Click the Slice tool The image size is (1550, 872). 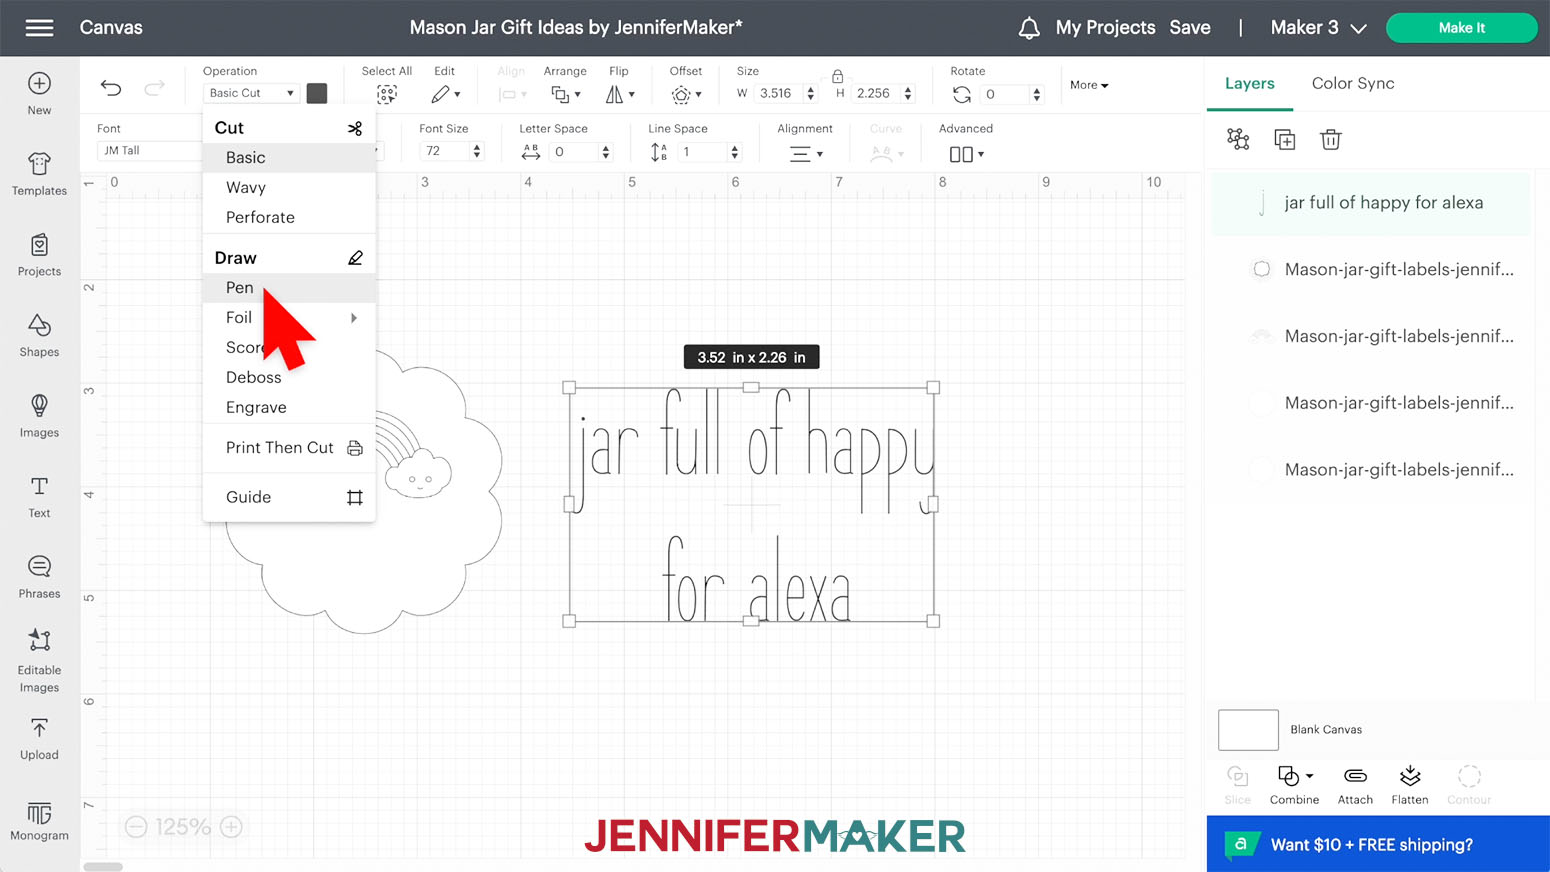pos(1237,785)
